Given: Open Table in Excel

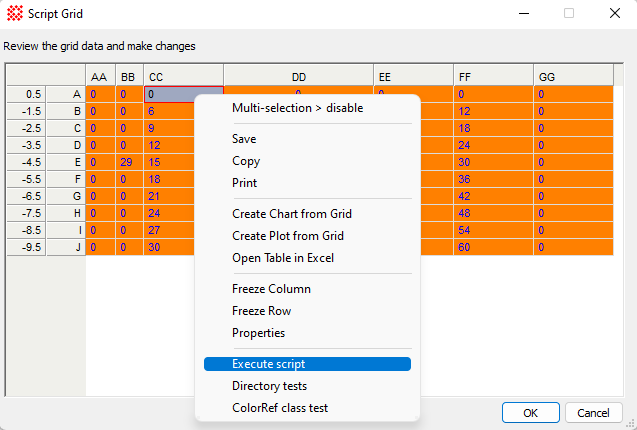Looking at the screenshot, I should (x=283, y=258).
